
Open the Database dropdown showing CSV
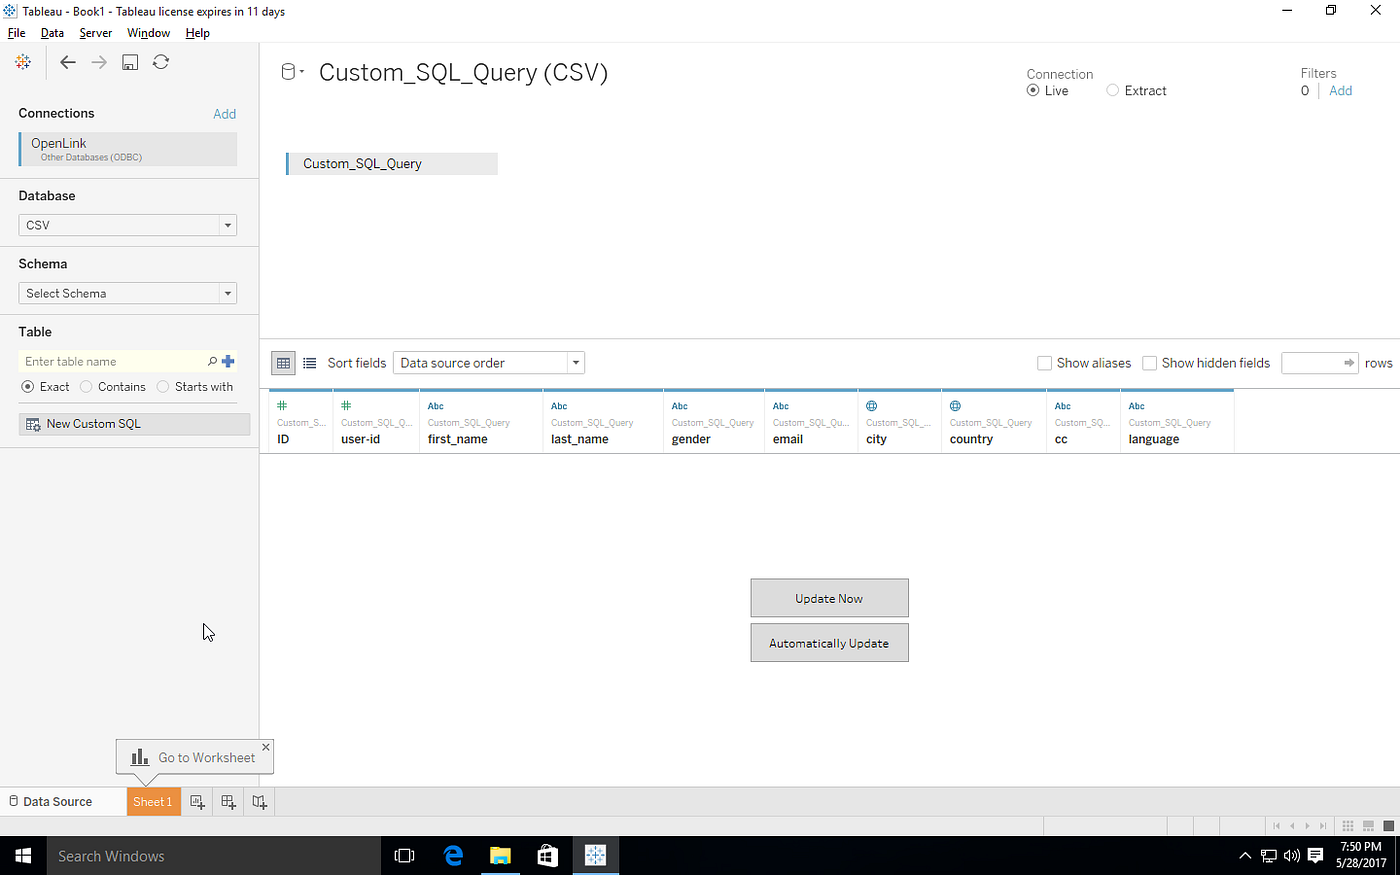click(x=228, y=225)
